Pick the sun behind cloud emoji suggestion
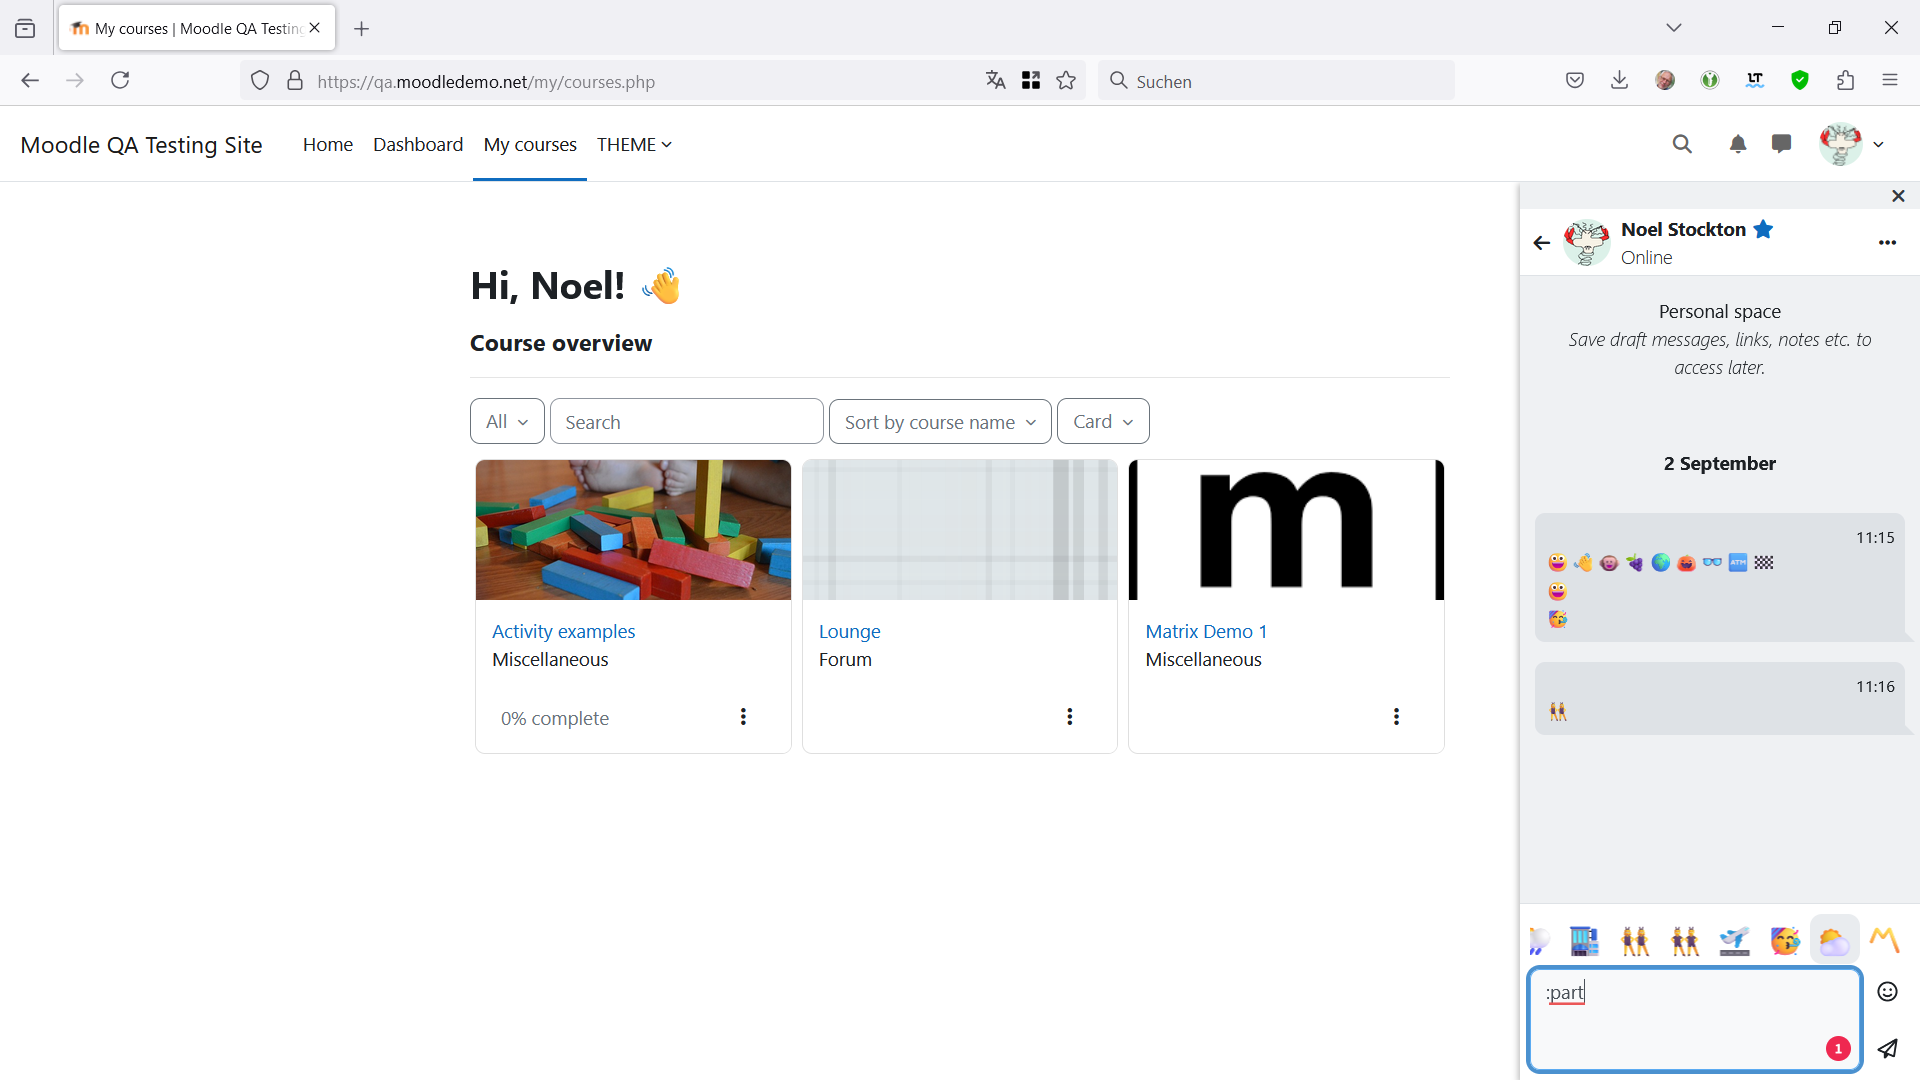Viewport: 1920px width, 1080px height. click(x=1834, y=940)
